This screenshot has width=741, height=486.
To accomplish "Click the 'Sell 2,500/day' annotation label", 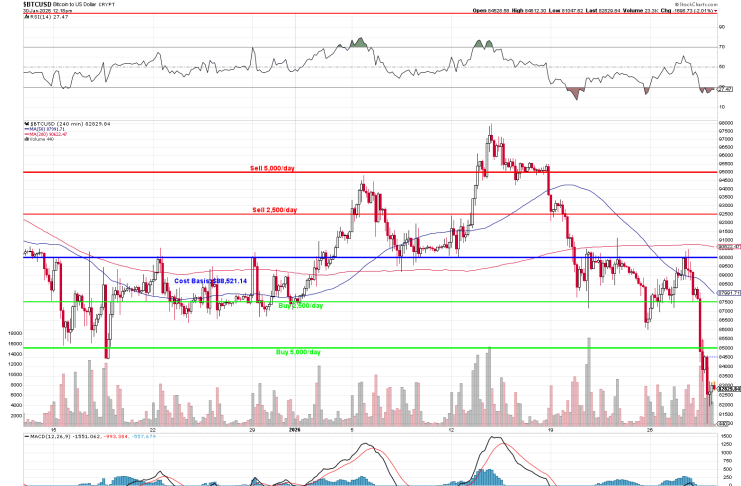I will (274, 211).
